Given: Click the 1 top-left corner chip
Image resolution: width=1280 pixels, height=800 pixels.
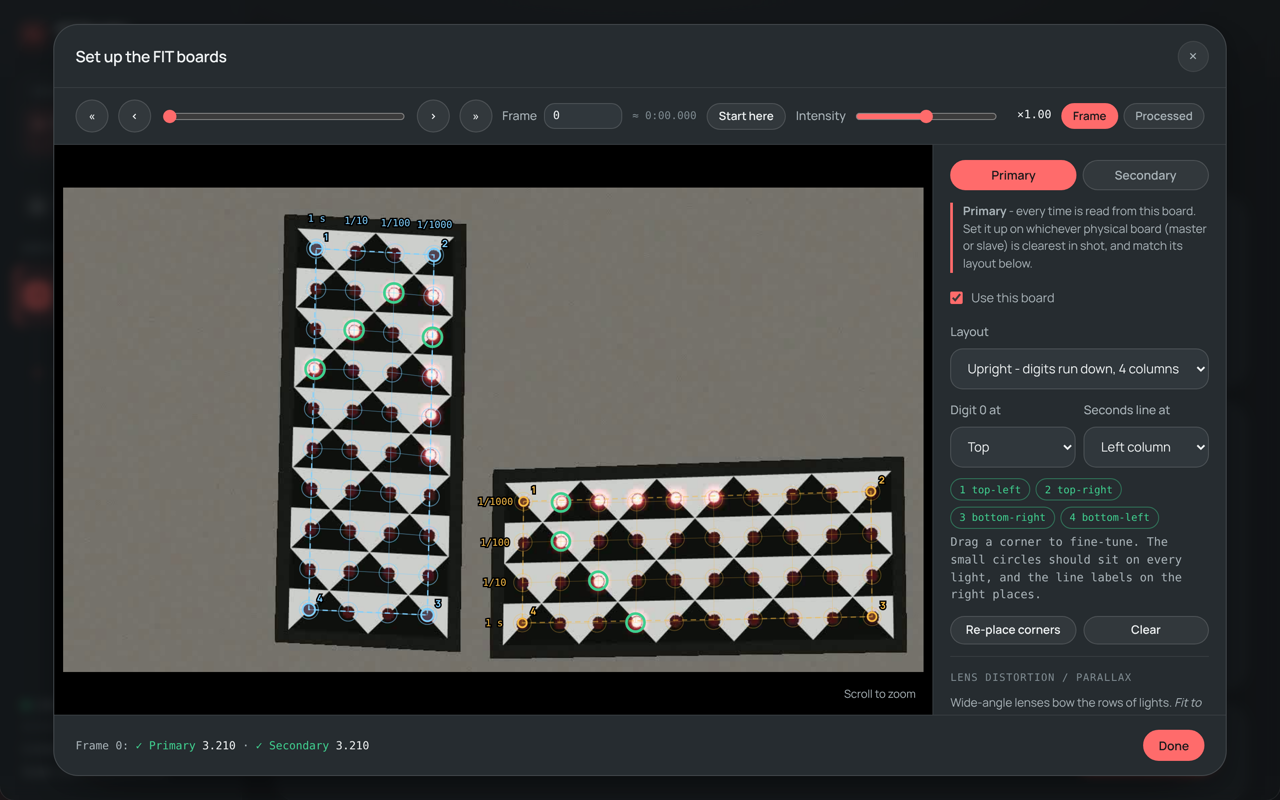Looking at the screenshot, I should pyautogui.click(x=990, y=490).
